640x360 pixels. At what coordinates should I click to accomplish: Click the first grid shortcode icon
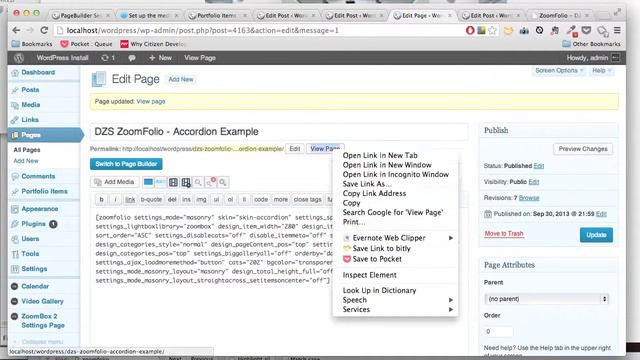[x=173, y=182]
